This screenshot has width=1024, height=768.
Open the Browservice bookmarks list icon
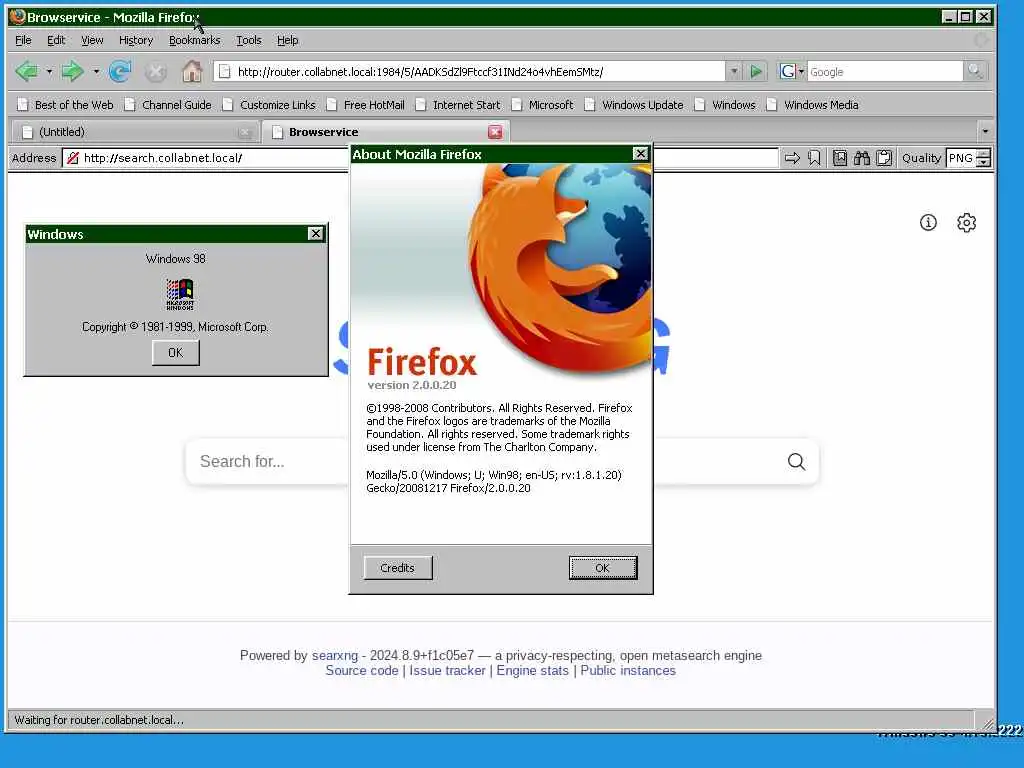(840, 158)
